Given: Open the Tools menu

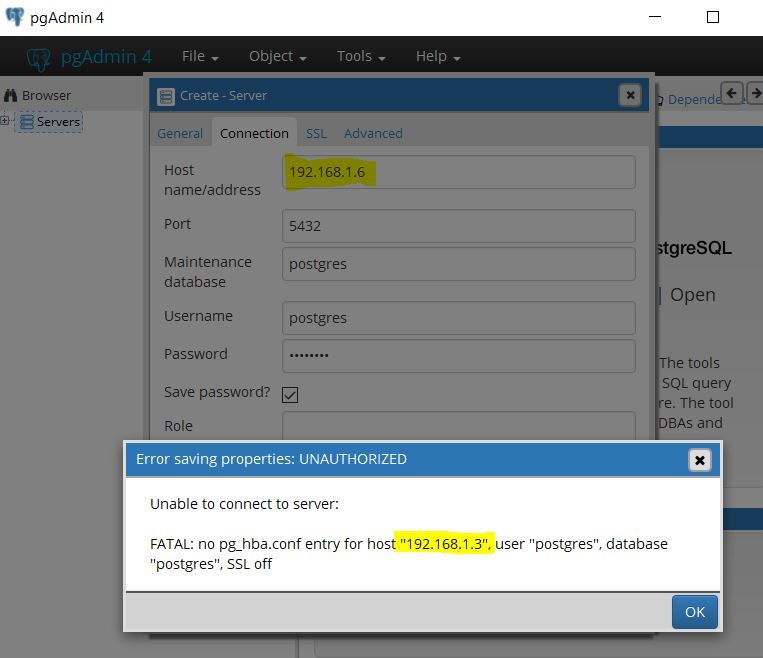Looking at the screenshot, I should (361, 56).
